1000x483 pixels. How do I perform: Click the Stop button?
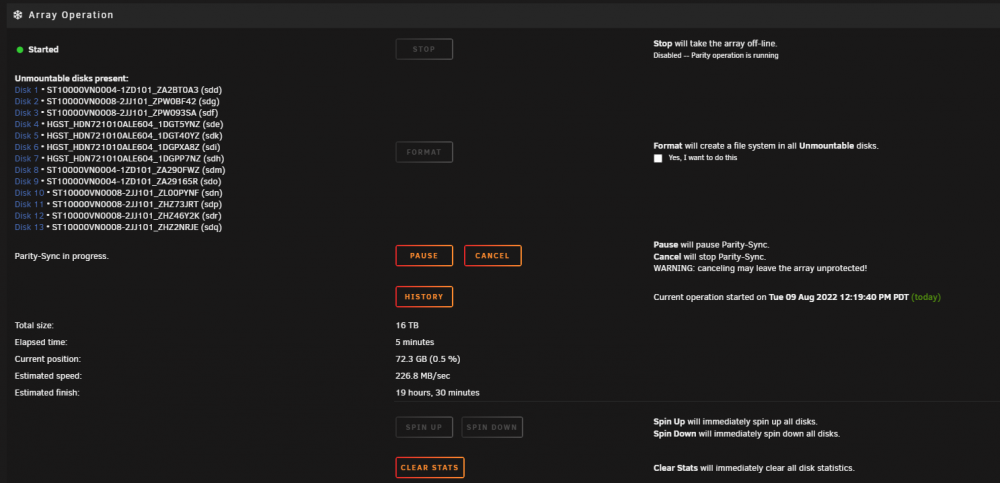click(424, 49)
